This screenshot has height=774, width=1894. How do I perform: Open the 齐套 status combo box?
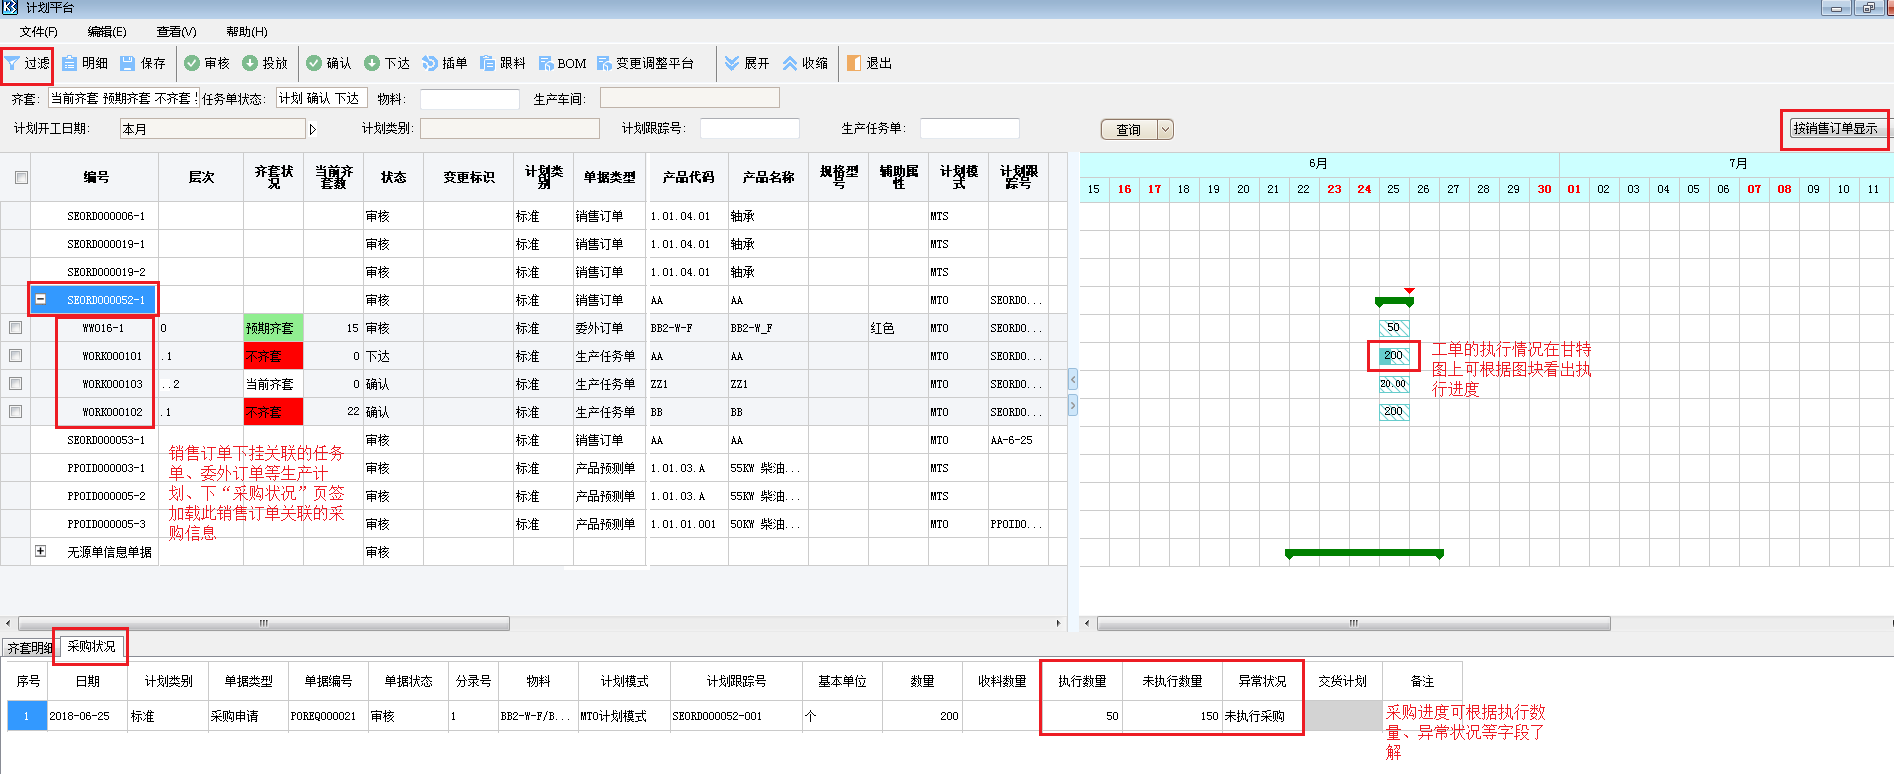click(123, 98)
